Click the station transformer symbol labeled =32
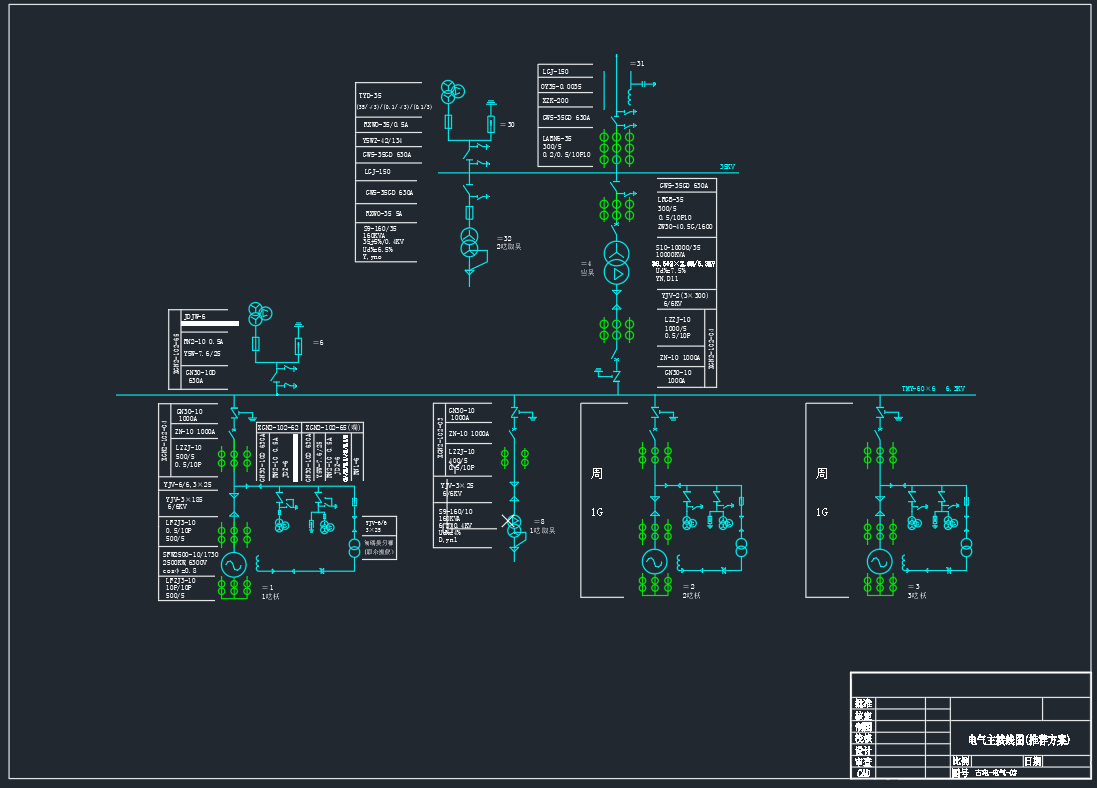This screenshot has height=788, width=1097. (x=469, y=242)
